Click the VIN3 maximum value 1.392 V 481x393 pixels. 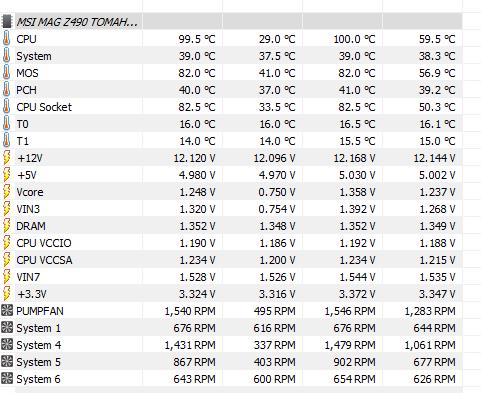coord(357,209)
